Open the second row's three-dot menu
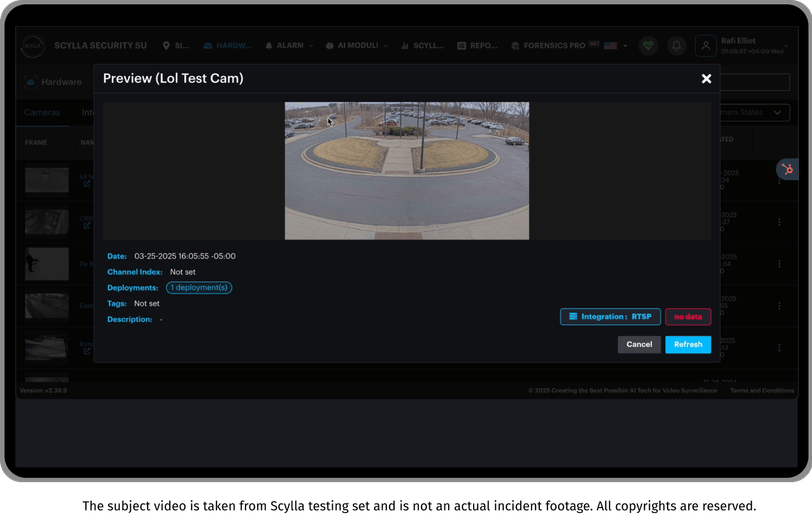 (x=779, y=222)
